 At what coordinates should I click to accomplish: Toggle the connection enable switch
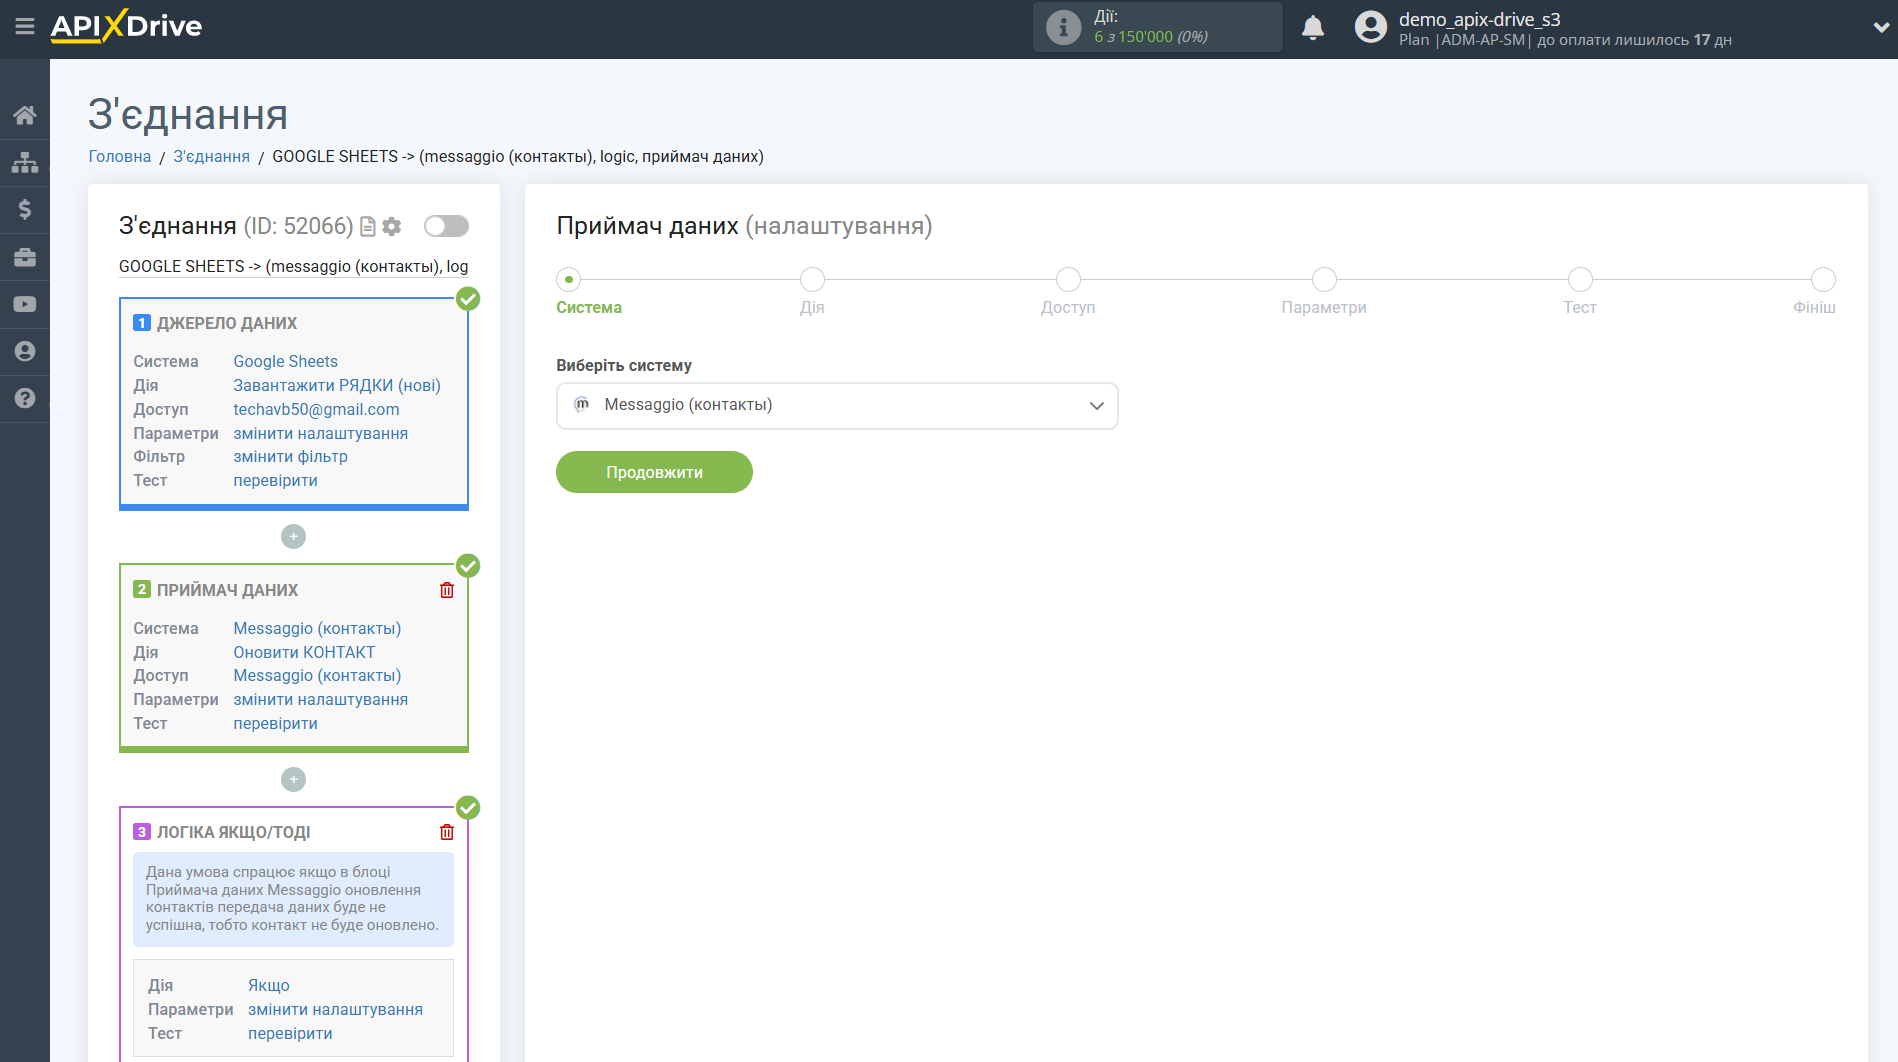(446, 226)
